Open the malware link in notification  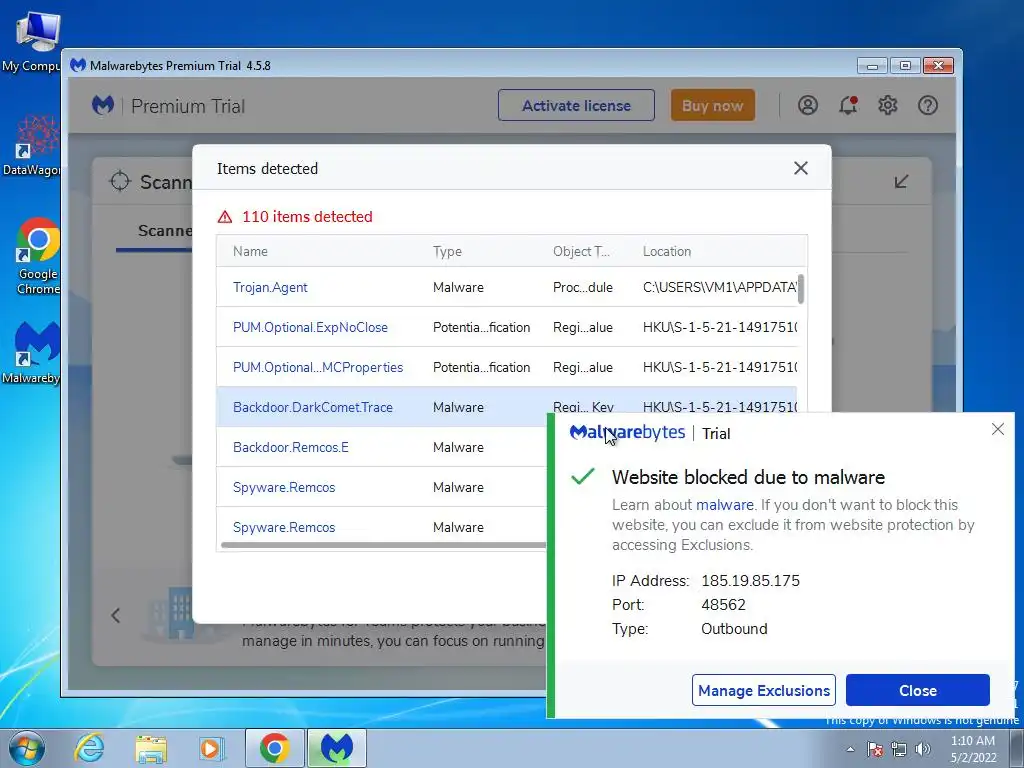click(x=724, y=505)
